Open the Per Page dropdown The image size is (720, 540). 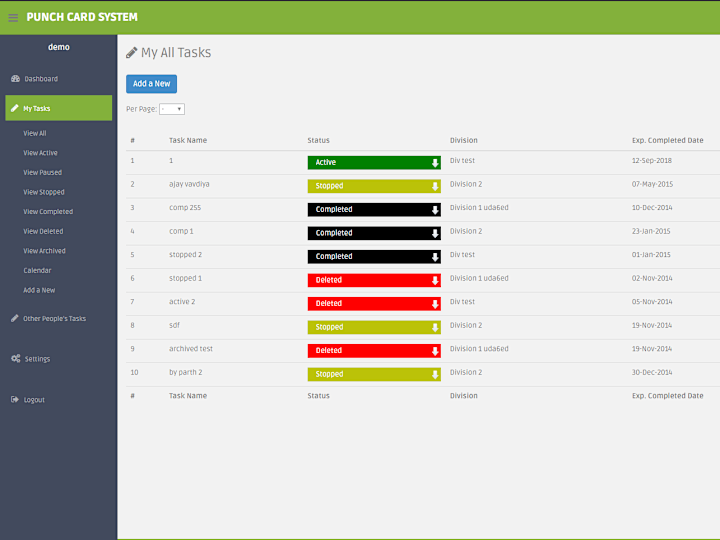pos(172,109)
